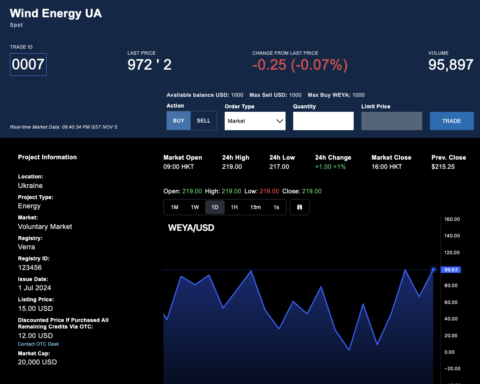Click the Quantity input field
Image resolution: width=480 pixels, height=384 pixels.
pyautogui.click(x=323, y=121)
